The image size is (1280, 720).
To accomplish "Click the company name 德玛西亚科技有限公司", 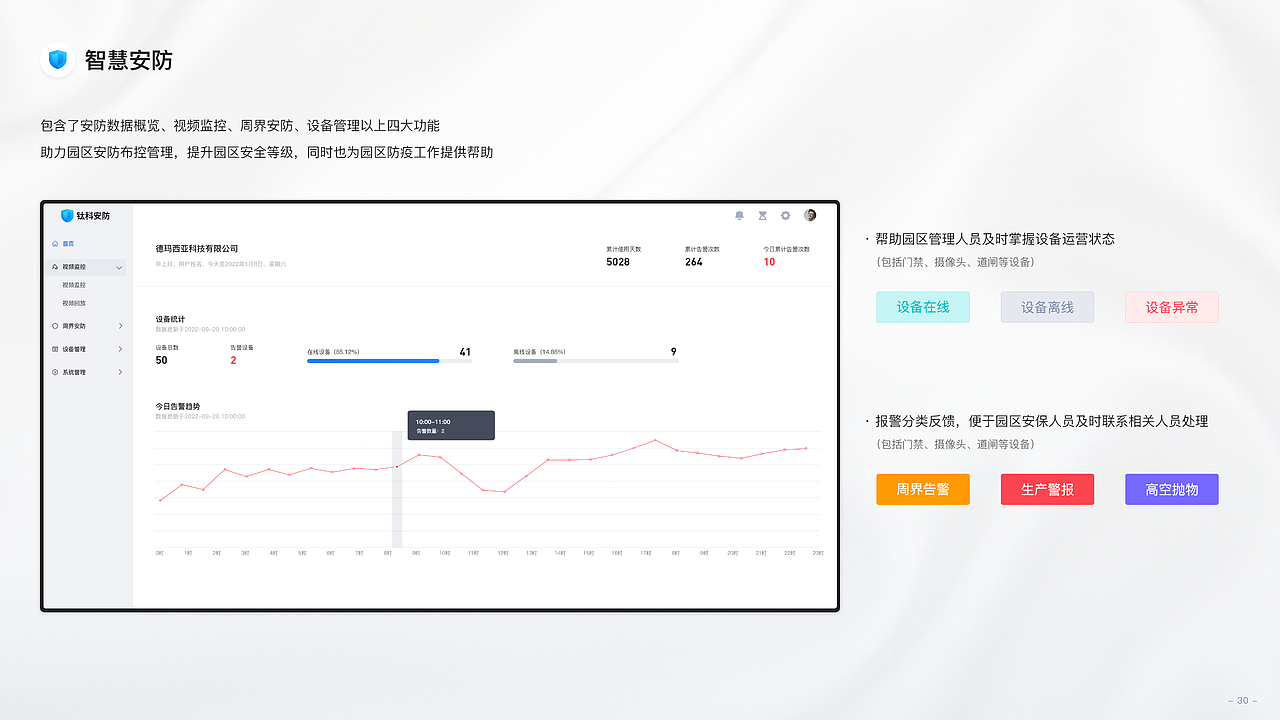I will (x=197, y=248).
